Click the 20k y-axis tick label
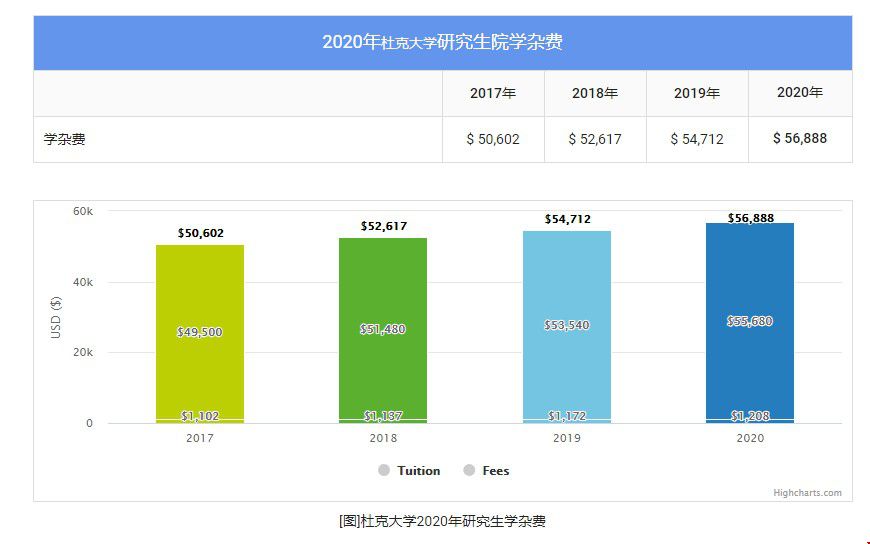 tap(83, 352)
